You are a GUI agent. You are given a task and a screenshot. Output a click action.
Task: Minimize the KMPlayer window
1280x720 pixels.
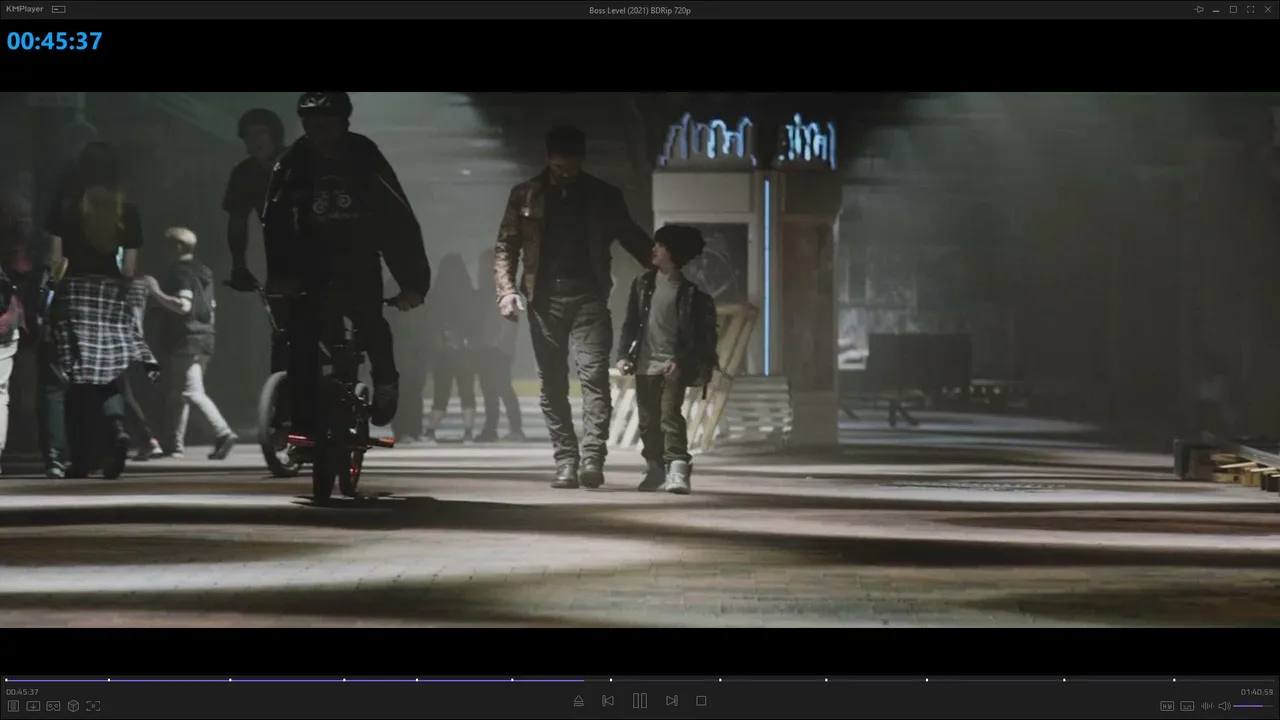click(1216, 9)
